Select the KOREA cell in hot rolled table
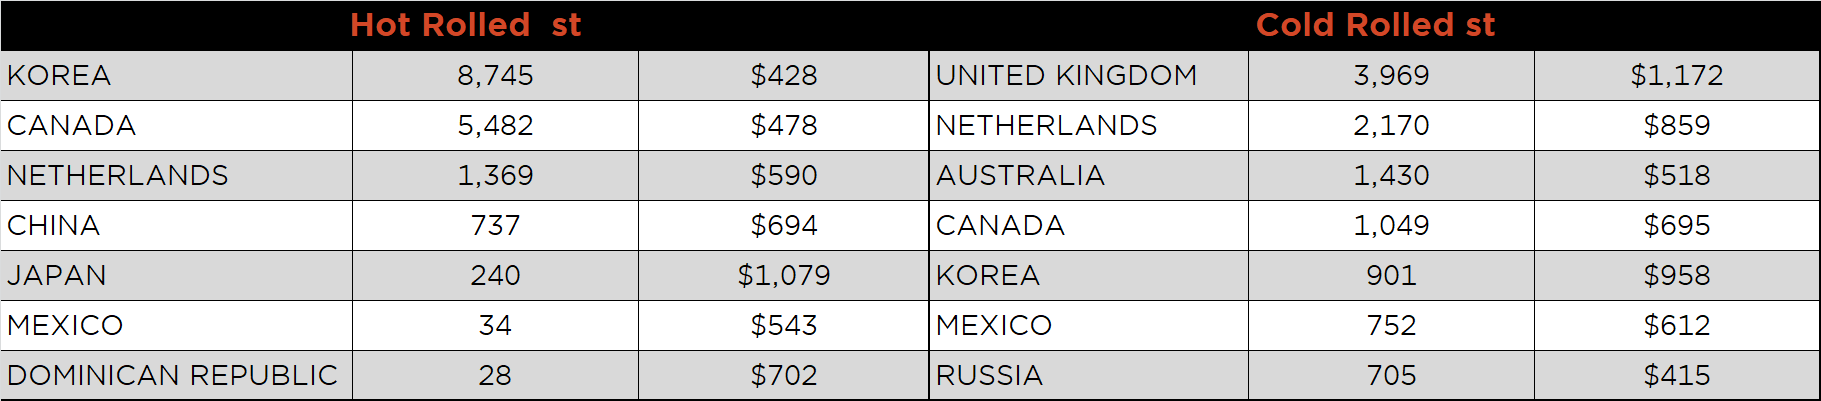This screenshot has height=401, width=1821. 176,75
